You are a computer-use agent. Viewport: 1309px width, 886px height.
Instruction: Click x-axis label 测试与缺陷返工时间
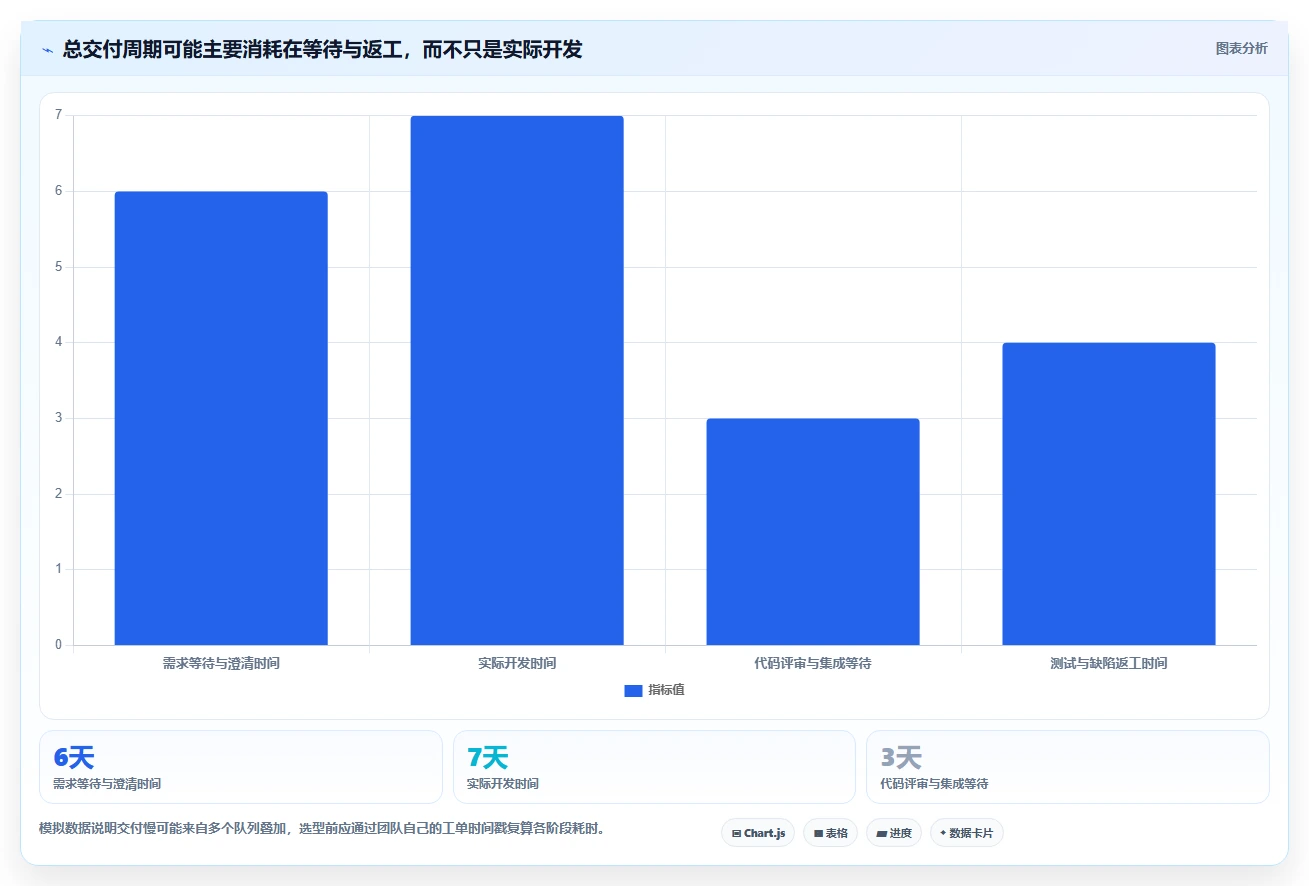[x=1109, y=663]
